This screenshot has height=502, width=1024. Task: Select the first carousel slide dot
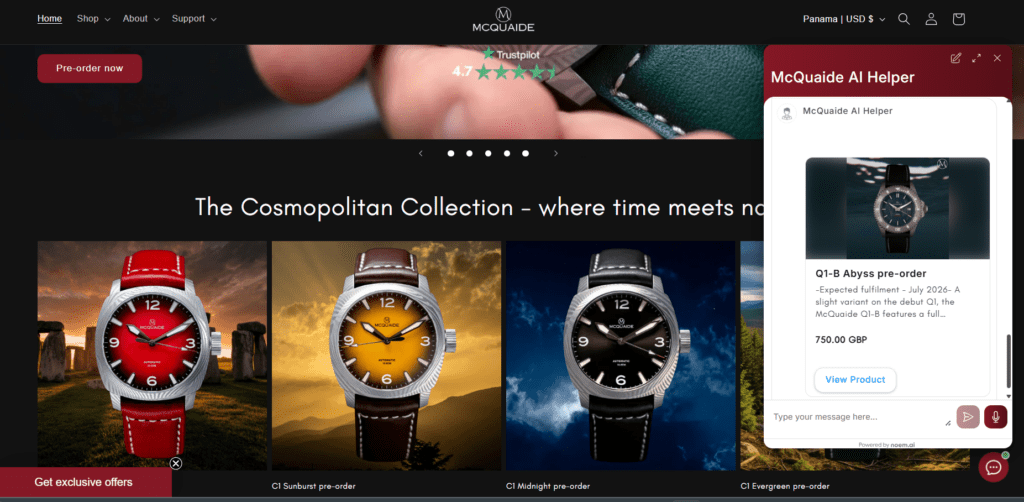pyautogui.click(x=451, y=153)
